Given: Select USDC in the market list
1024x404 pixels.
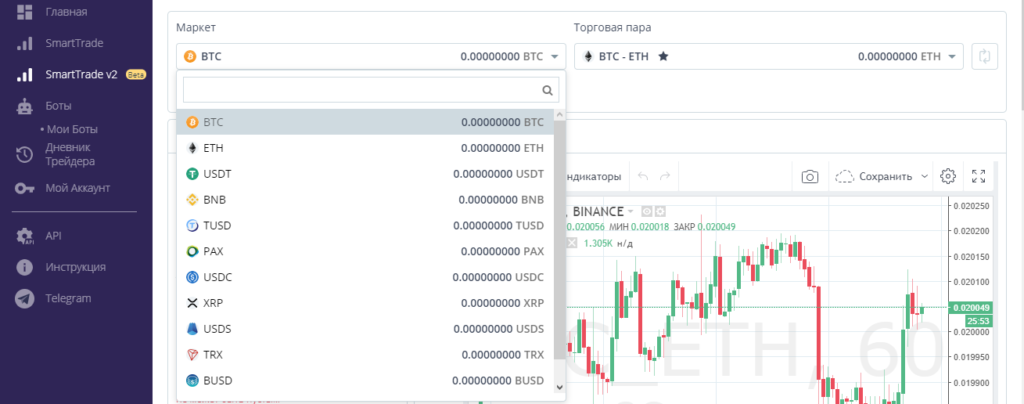Looking at the screenshot, I should pyautogui.click(x=365, y=277).
